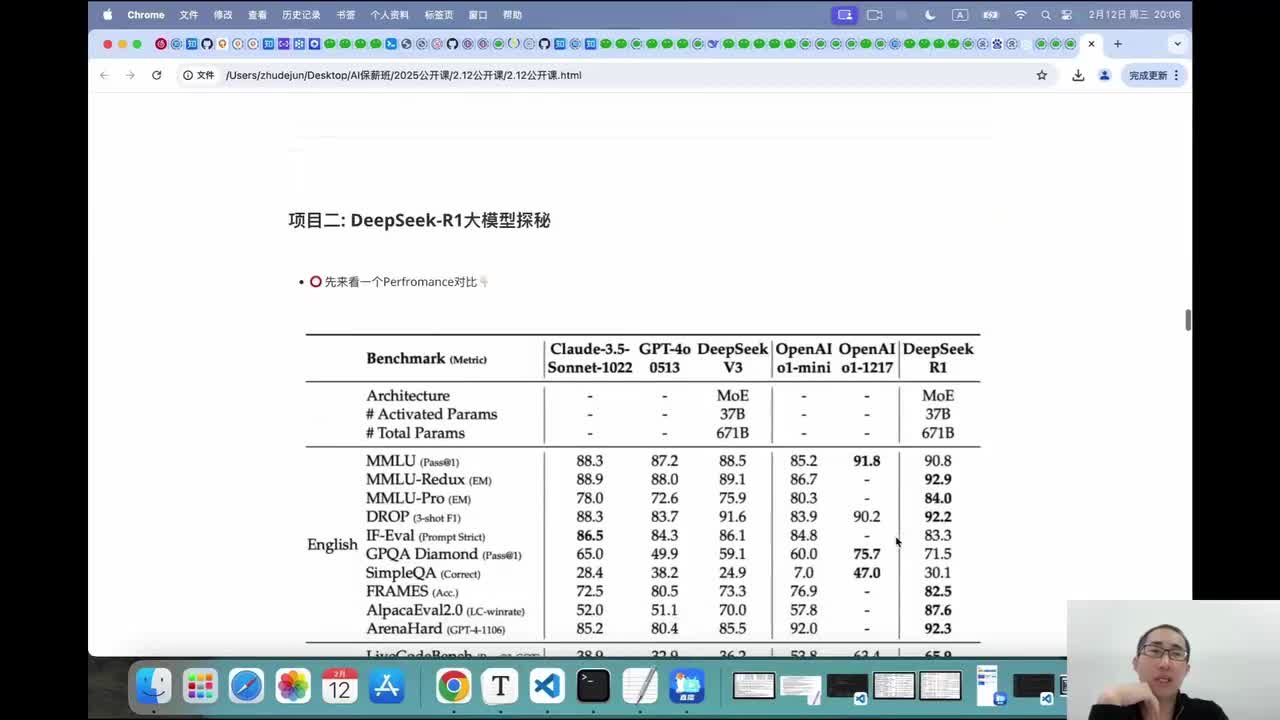Toggle the Focus moon icon
1280x720 pixels.
(x=930, y=15)
